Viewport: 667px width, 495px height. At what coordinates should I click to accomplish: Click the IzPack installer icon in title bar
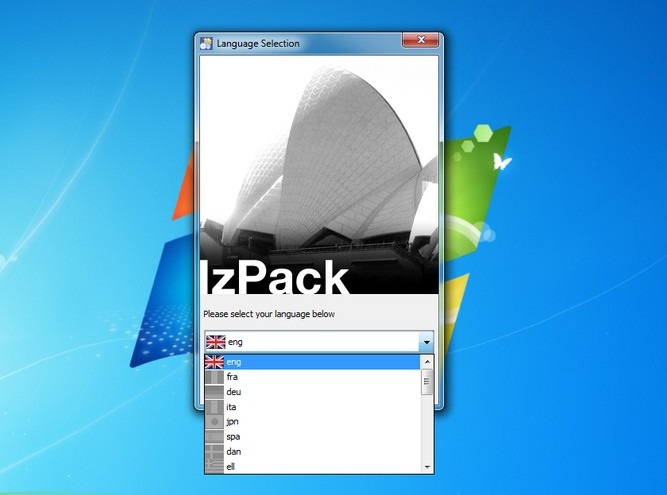point(206,43)
